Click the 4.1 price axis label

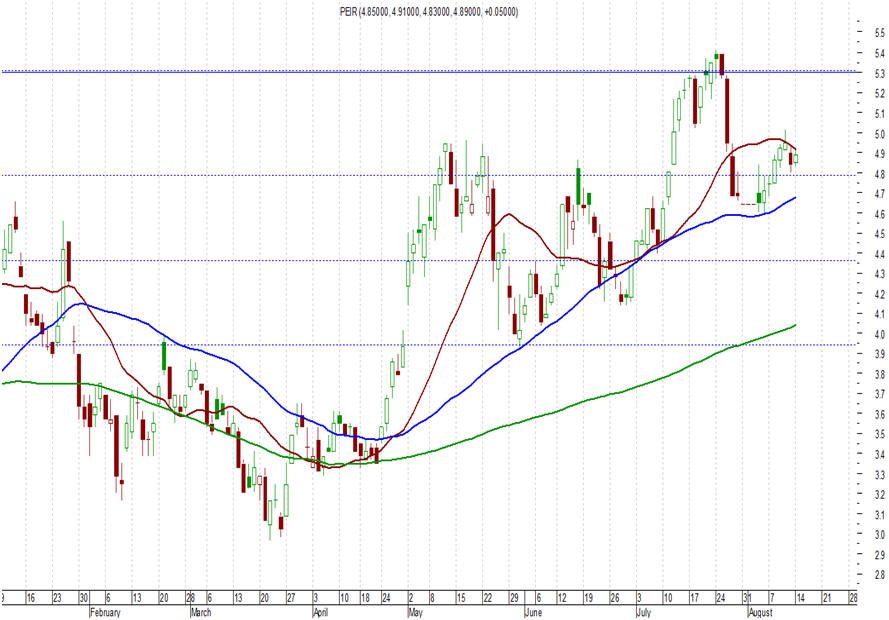tap(879, 314)
